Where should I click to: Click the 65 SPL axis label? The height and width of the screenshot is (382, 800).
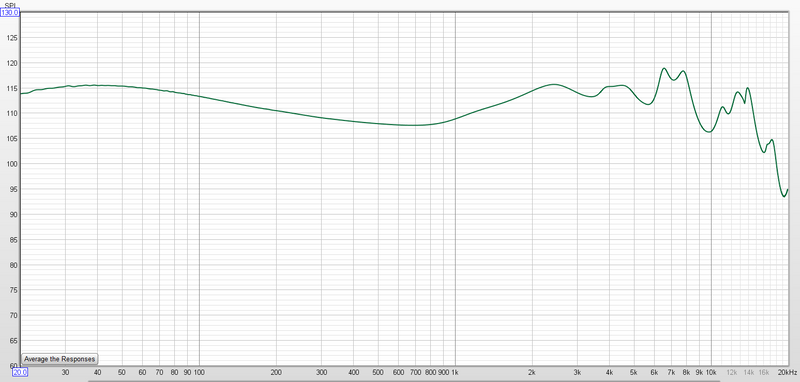(x=13, y=340)
